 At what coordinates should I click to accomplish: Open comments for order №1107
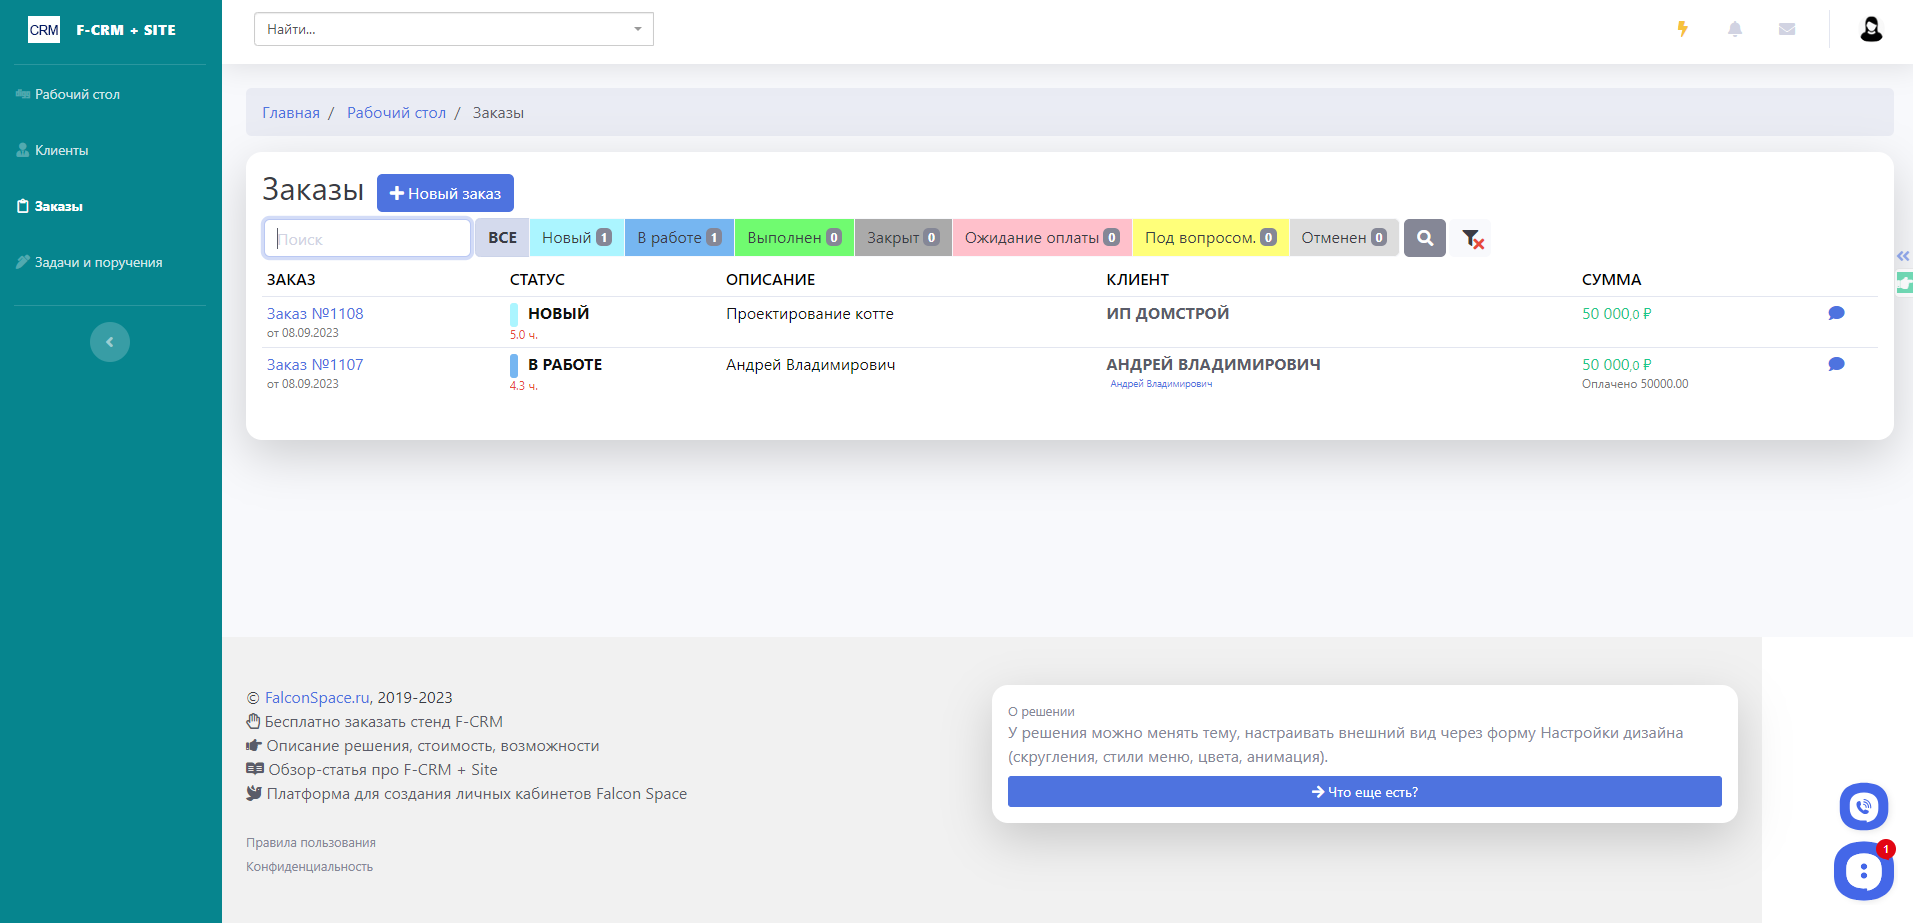[x=1836, y=364]
